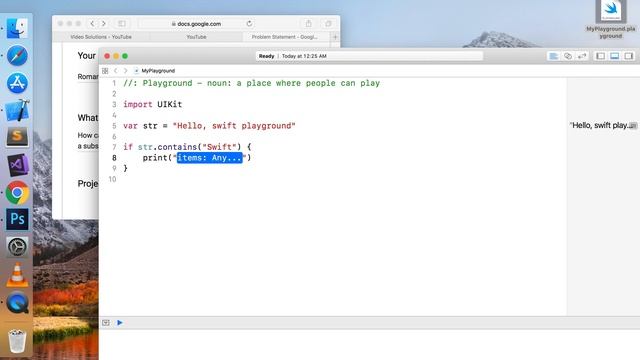Toggle the Safari sidebar button

[x=122, y=24]
